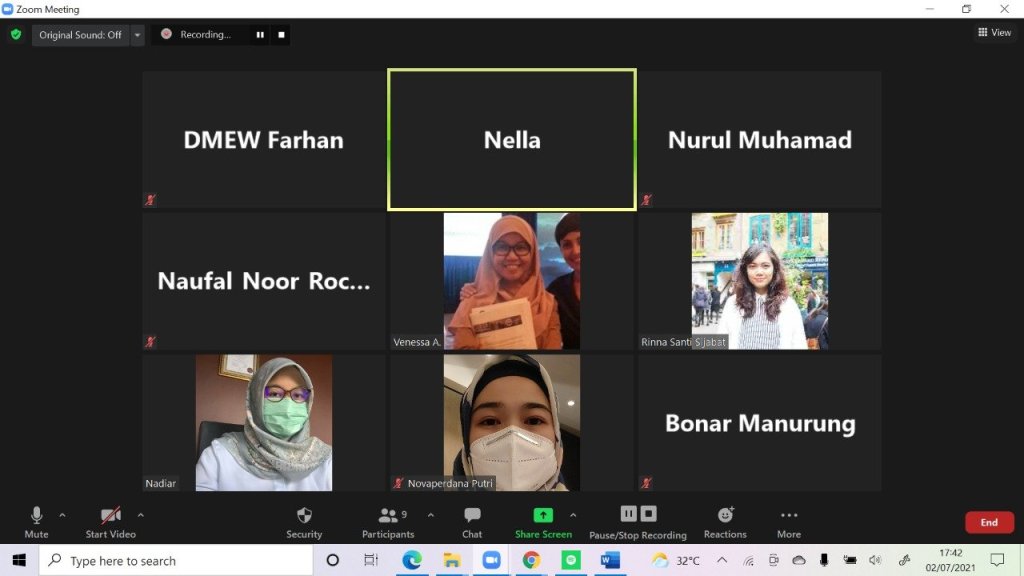Expand video options arrow beside Start Video
1024x576 pixels.
tap(140, 515)
